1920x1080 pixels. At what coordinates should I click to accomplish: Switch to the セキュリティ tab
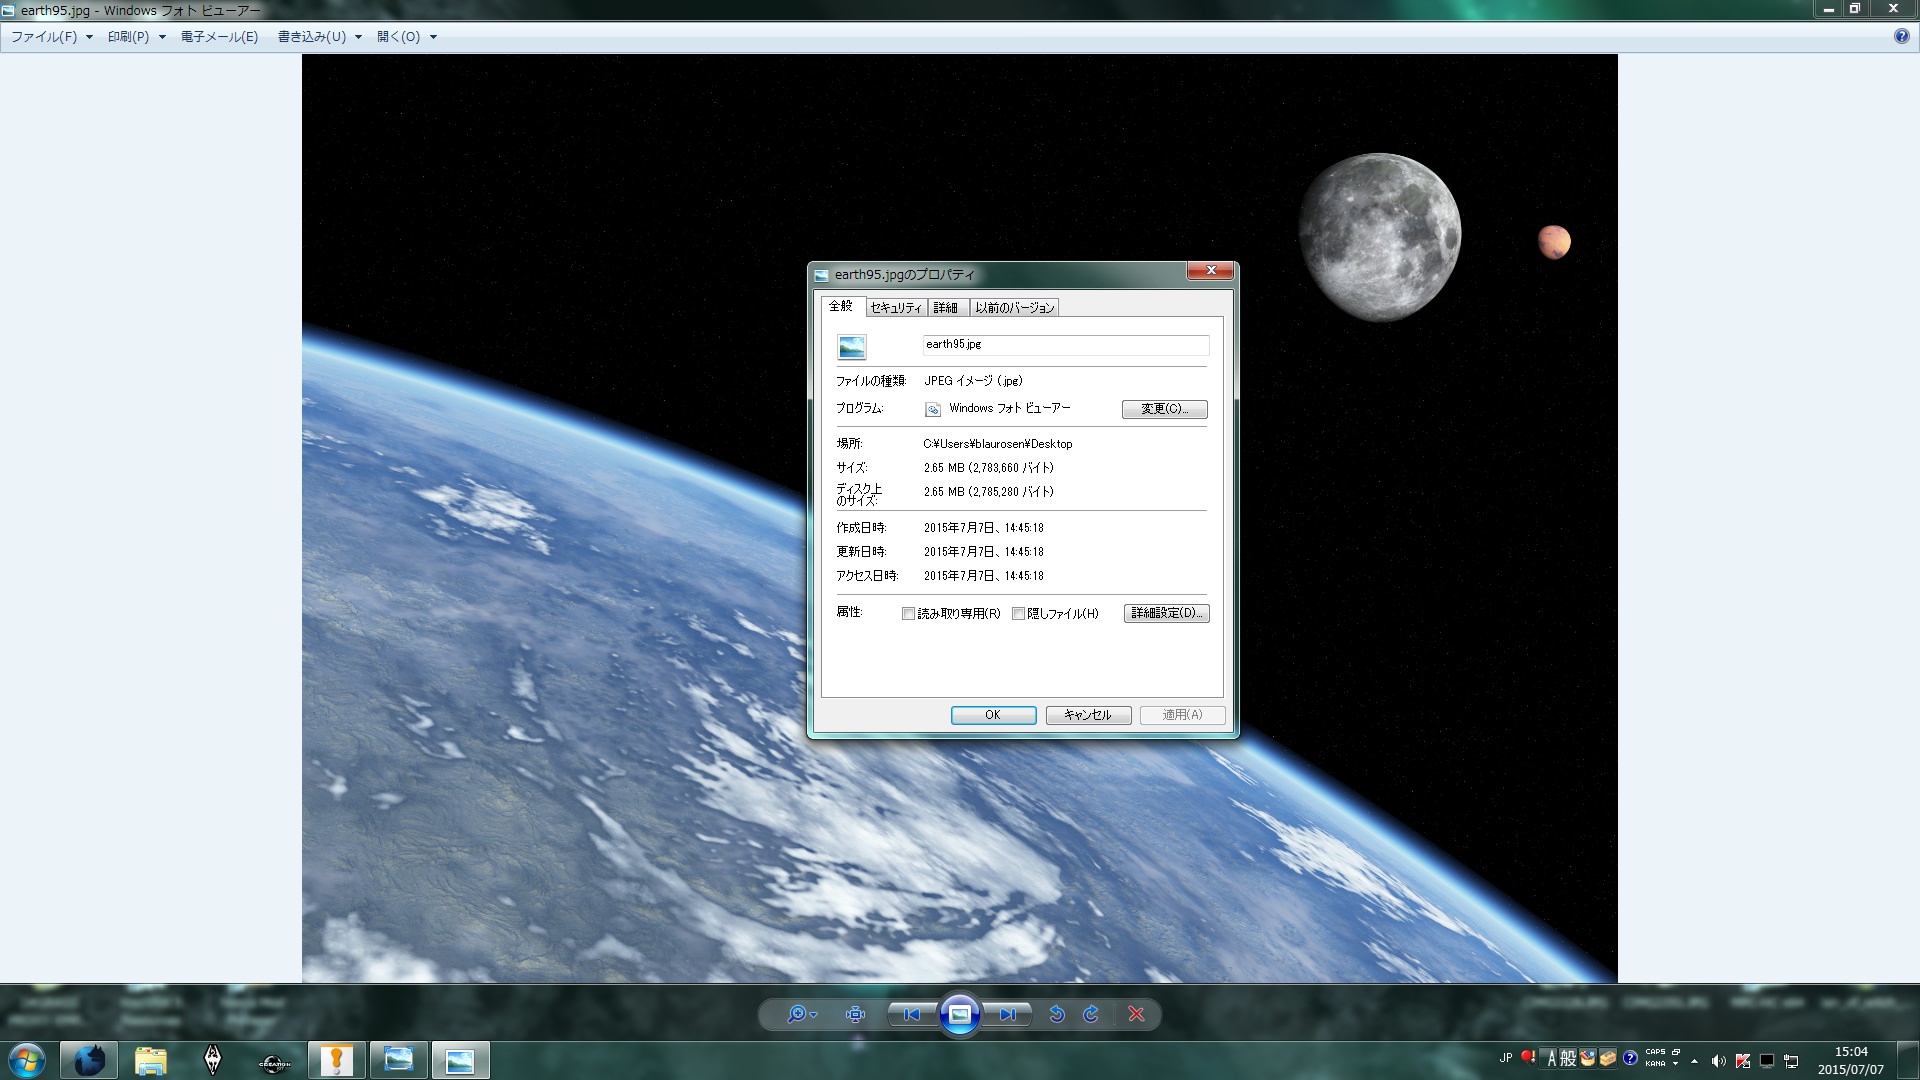coord(895,308)
